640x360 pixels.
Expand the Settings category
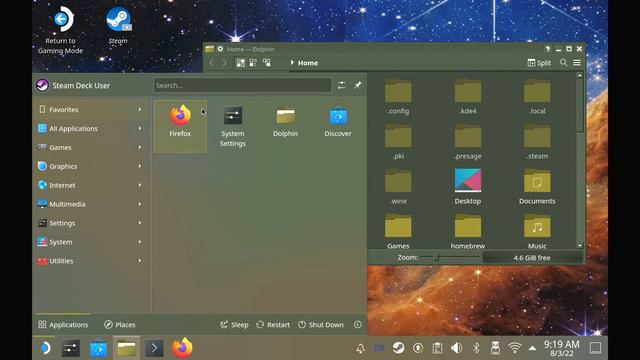pos(91,223)
